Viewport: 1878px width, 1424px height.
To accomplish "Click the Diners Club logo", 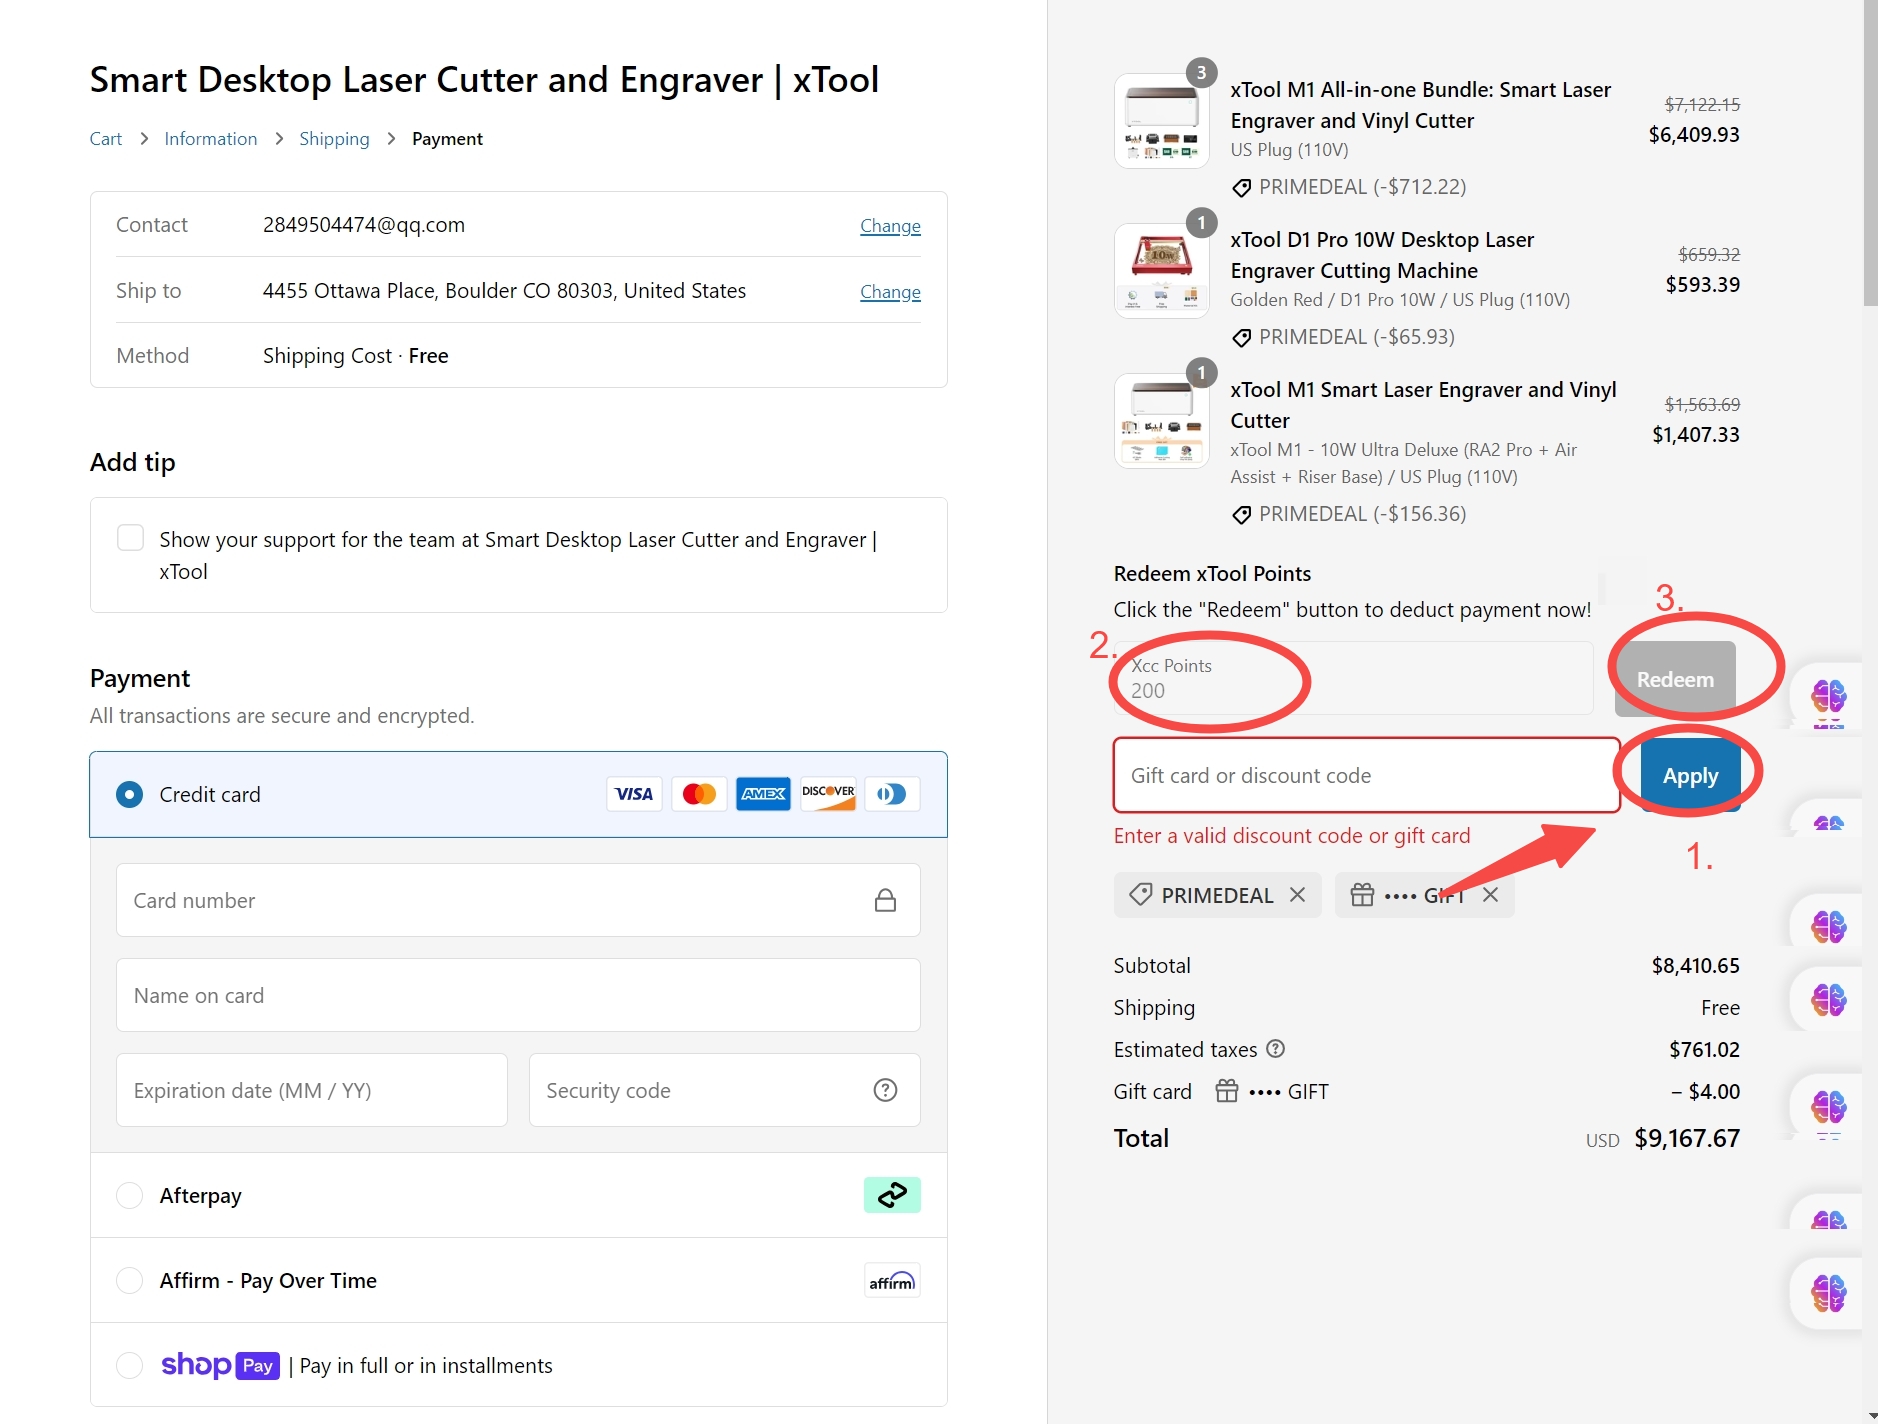I will coord(892,794).
